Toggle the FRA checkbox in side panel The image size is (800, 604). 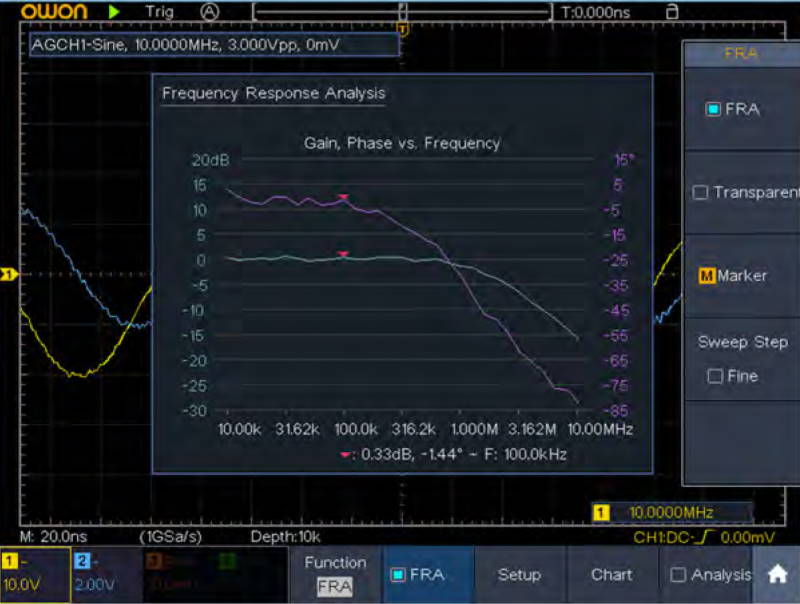click(x=713, y=109)
